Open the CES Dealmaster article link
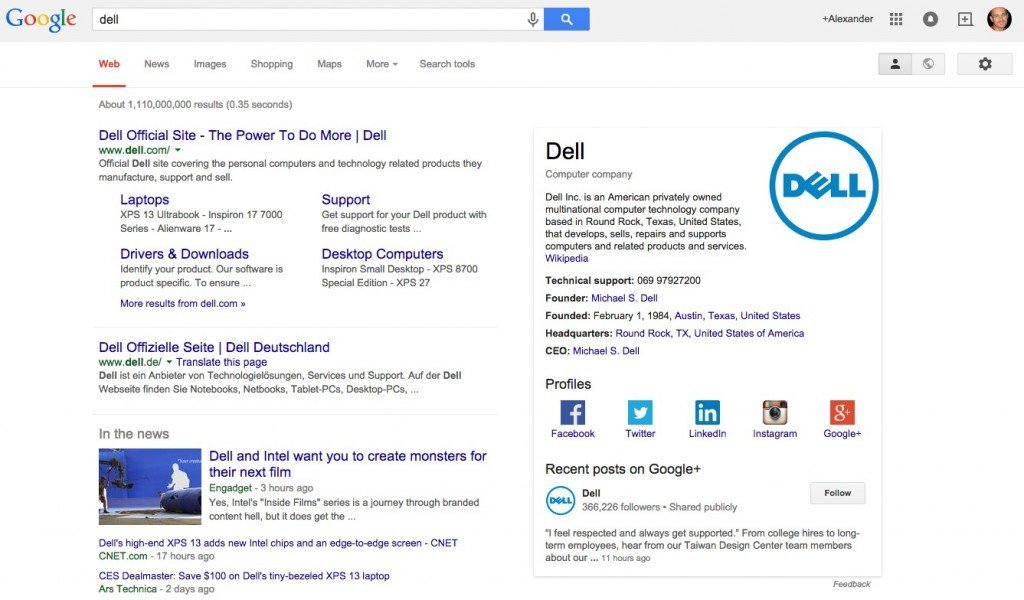This screenshot has height=600, width=1024. click(x=244, y=576)
